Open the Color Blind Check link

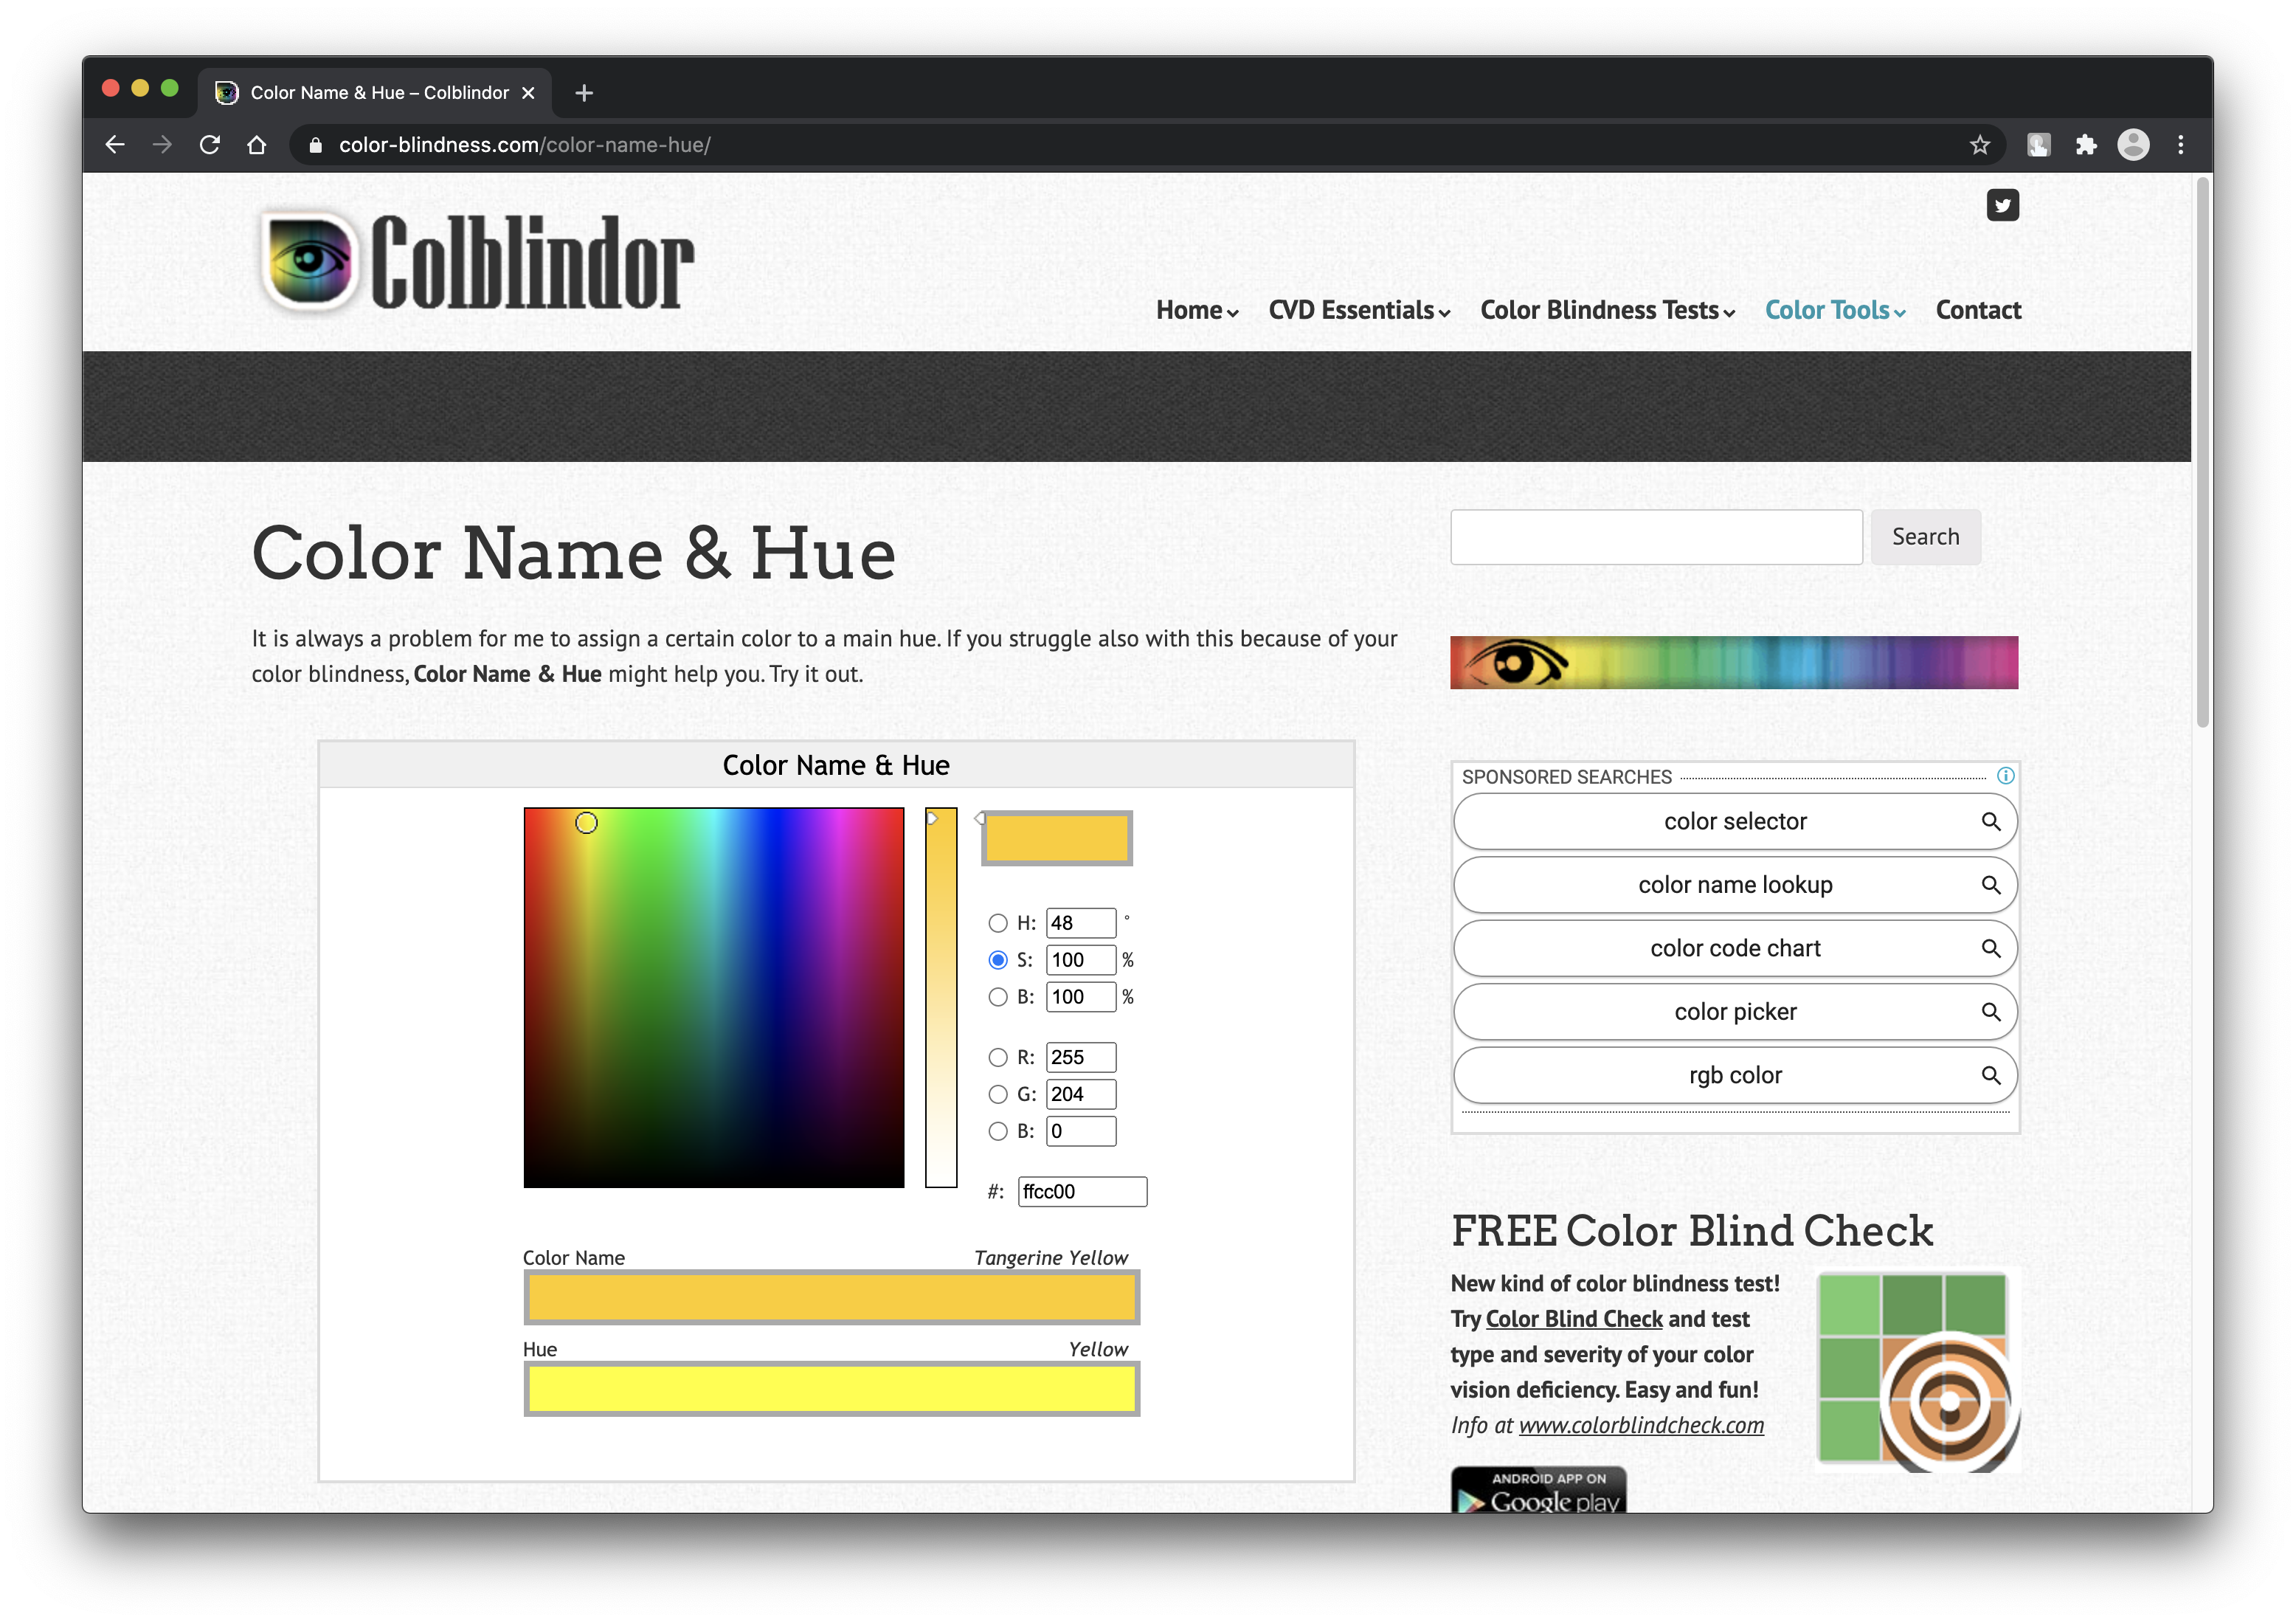1574,1319
